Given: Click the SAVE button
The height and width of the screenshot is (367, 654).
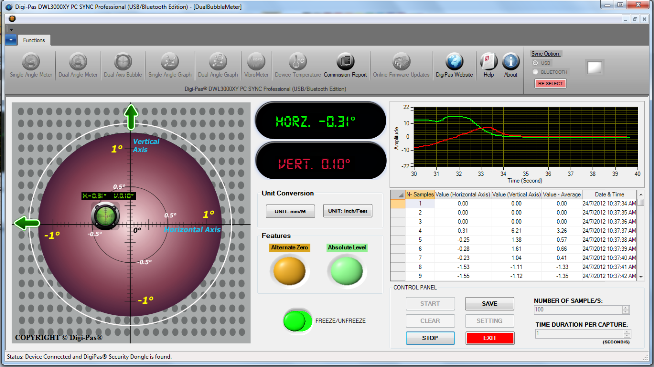Looking at the screenshot, I should [x=489, y=304].
